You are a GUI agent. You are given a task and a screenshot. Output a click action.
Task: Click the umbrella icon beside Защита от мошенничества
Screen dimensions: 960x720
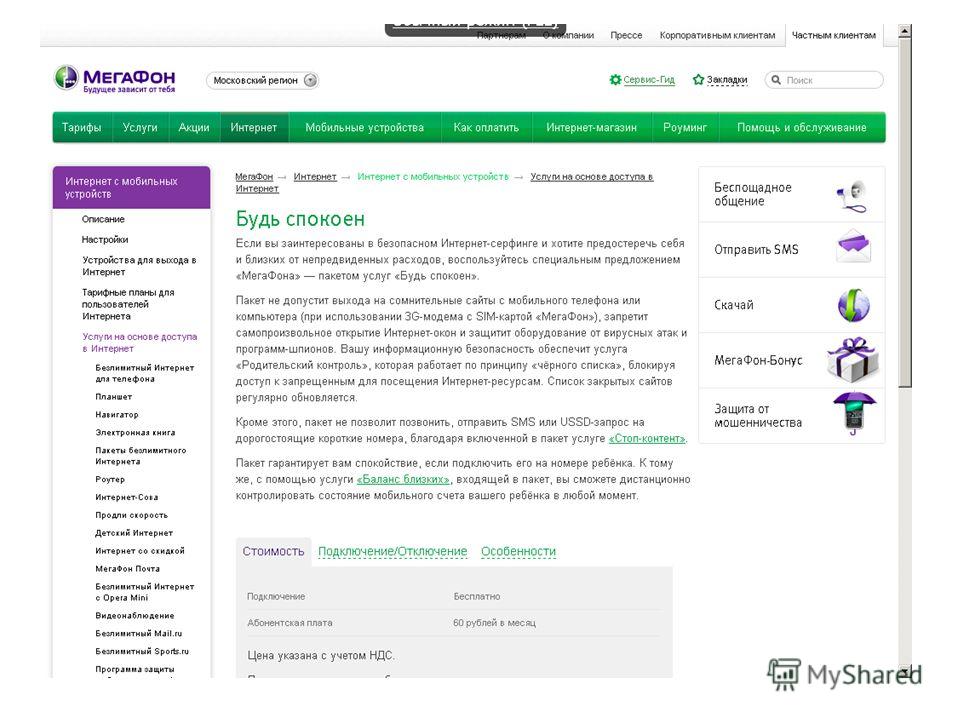pyautogui.click(x=853, y=414)
